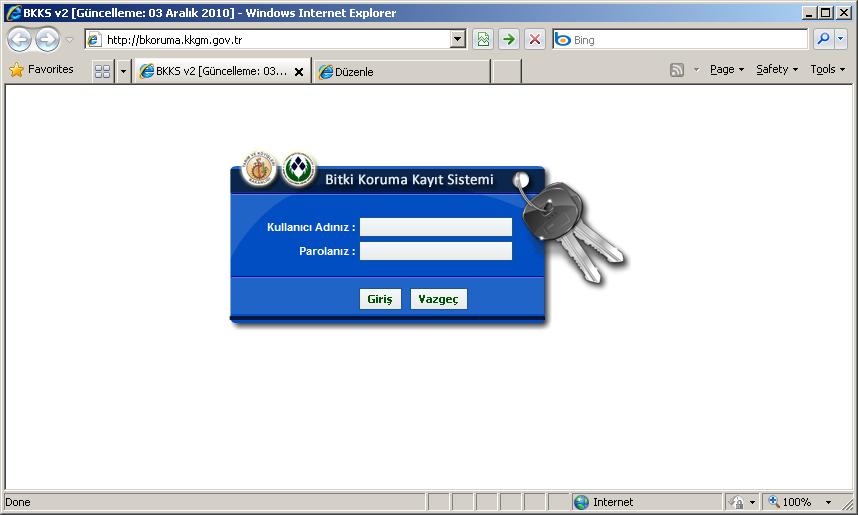Click the Bing search magnifier icon
Screen dimensions: 858x515
pyautogui.click(x=822, y=40)
